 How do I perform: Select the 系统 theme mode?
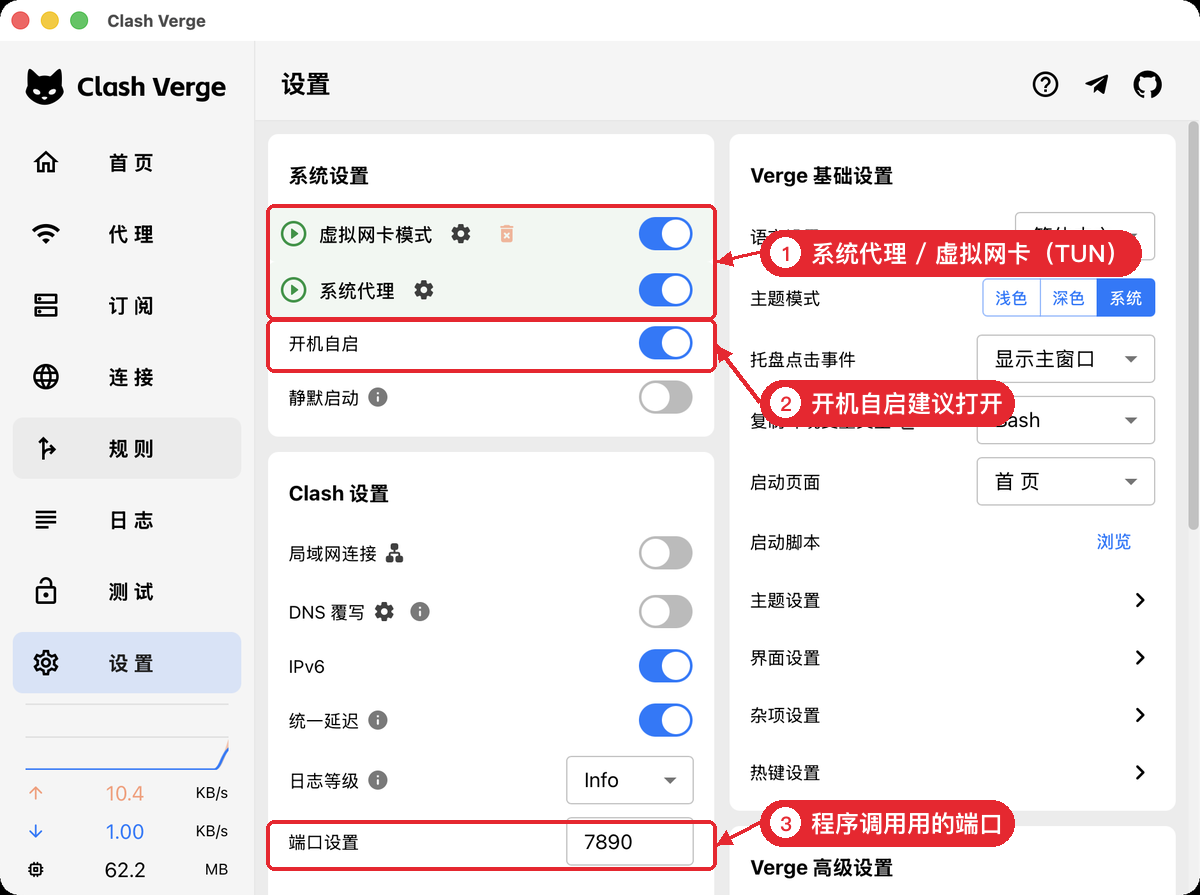click(1126, 298)
